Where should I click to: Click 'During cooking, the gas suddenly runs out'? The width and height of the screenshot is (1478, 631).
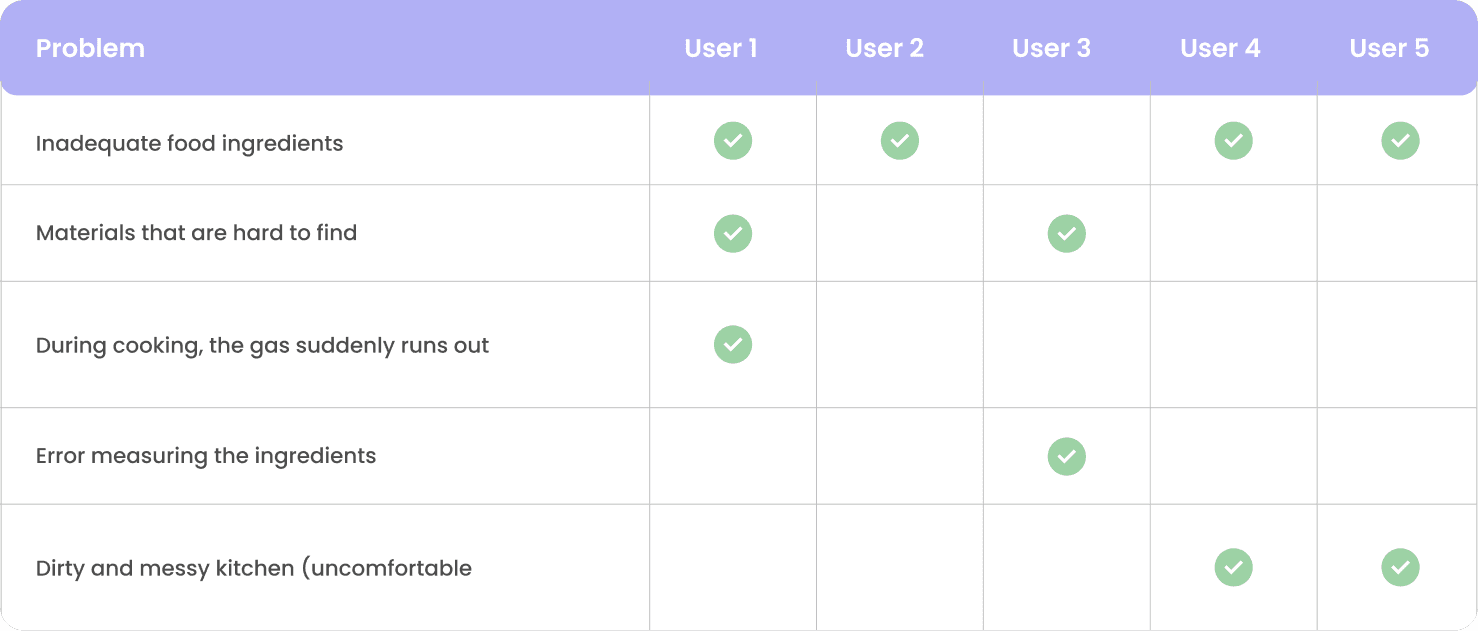[262, 346]
